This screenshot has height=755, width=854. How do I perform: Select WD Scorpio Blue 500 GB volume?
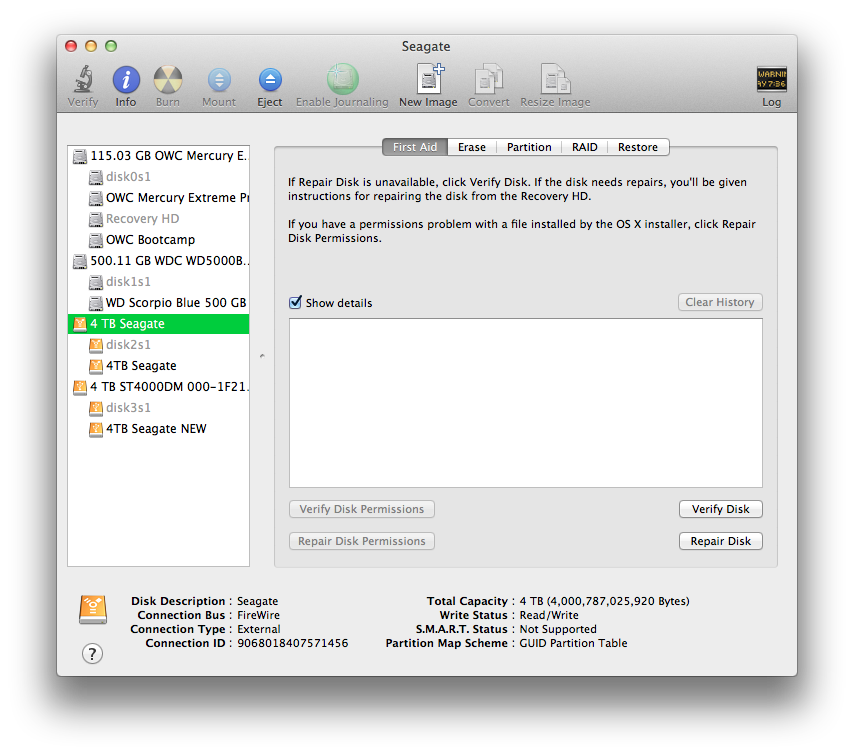(158, 303)
